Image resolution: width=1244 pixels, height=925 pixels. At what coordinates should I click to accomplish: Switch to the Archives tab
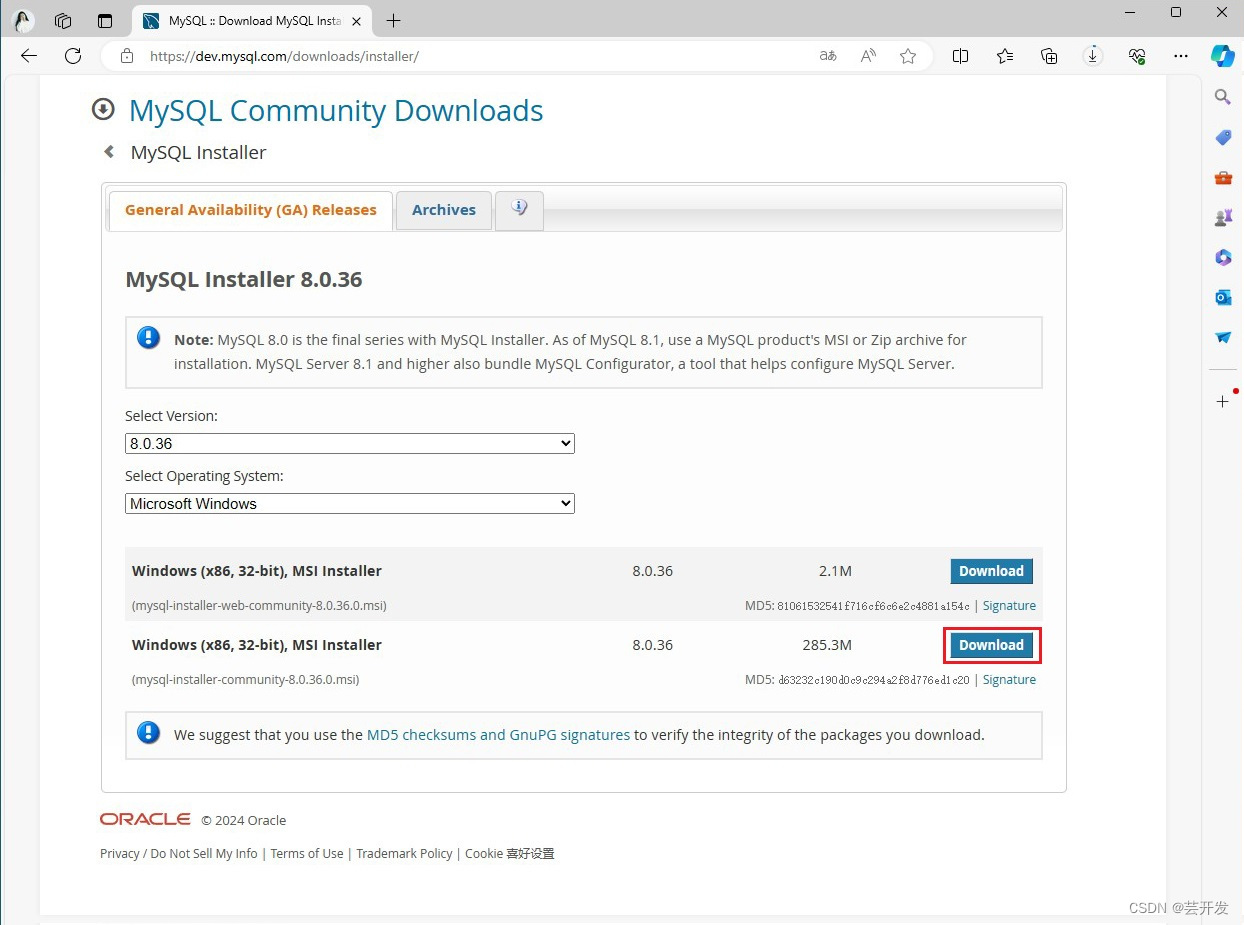[444, 210]
